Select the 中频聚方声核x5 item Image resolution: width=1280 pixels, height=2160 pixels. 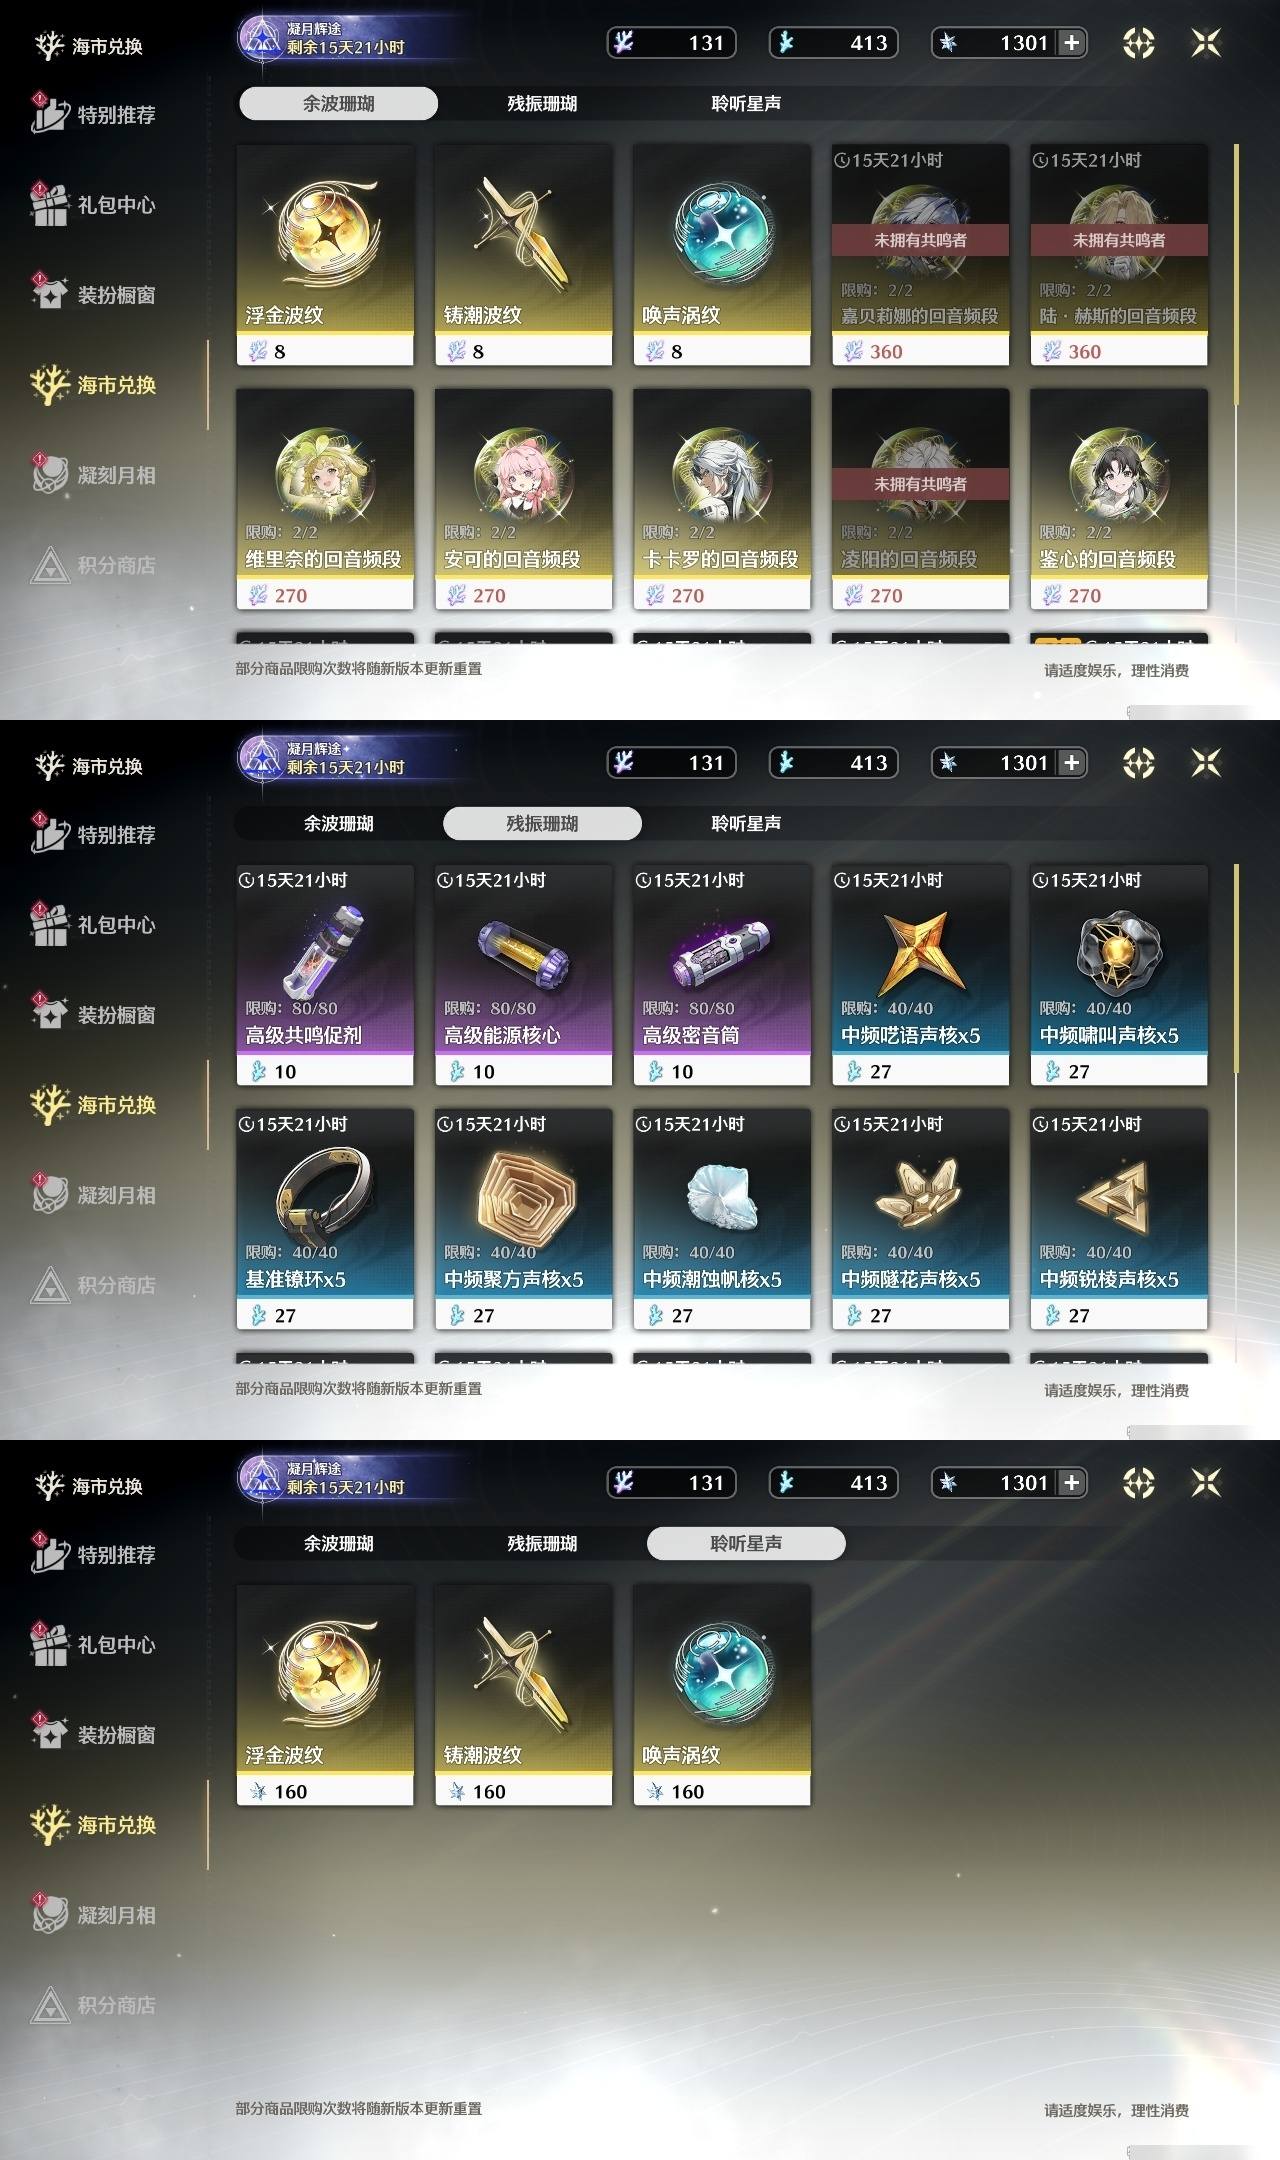(523, 1219)
